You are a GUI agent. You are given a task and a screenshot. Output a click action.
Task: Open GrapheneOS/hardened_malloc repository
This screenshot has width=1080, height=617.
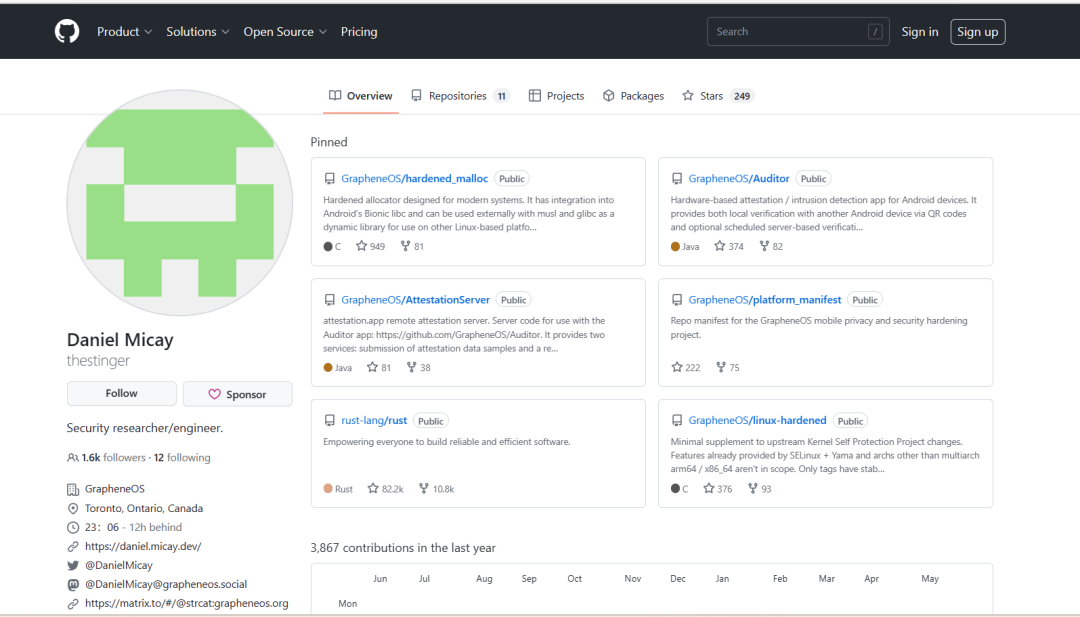(x=415, y=178)
